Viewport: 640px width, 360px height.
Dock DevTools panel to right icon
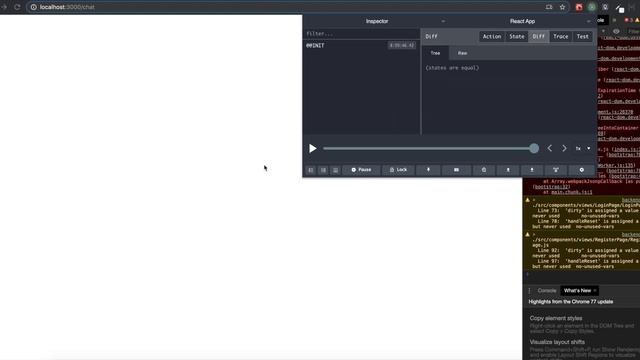point(323,170)
